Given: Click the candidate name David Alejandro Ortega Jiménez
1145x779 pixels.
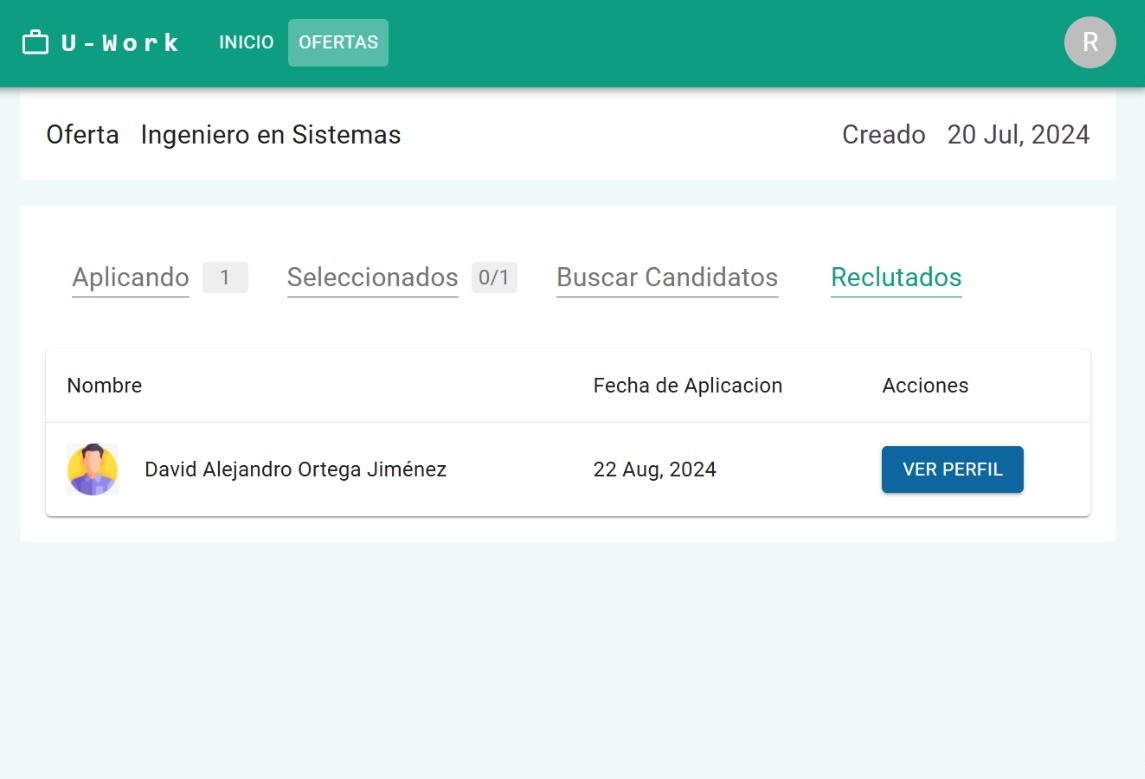Looking at the screenshot, I should [296, 469].
